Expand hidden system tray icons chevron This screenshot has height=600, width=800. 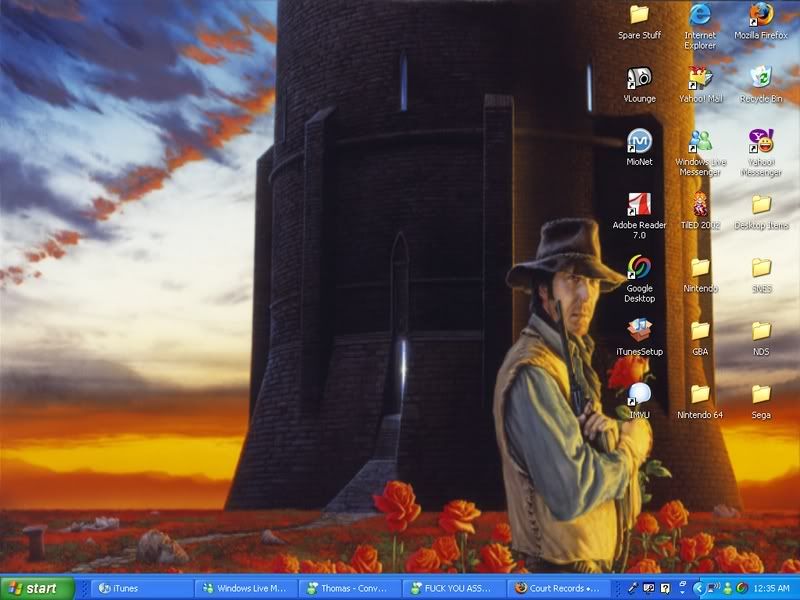pos(698,588)
